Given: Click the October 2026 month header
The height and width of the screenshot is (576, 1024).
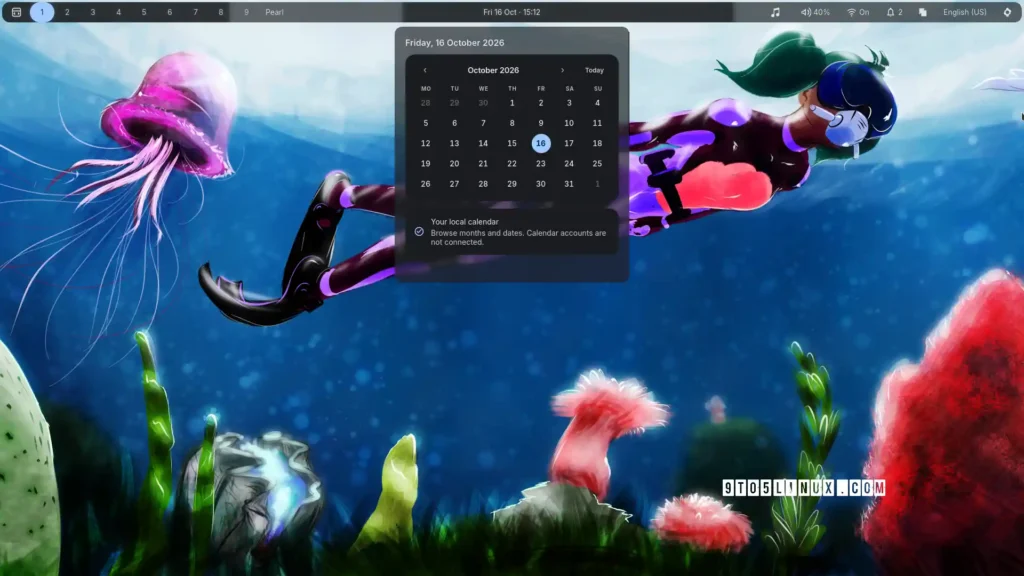Looking at the screenshot, I should pos(493,70).
